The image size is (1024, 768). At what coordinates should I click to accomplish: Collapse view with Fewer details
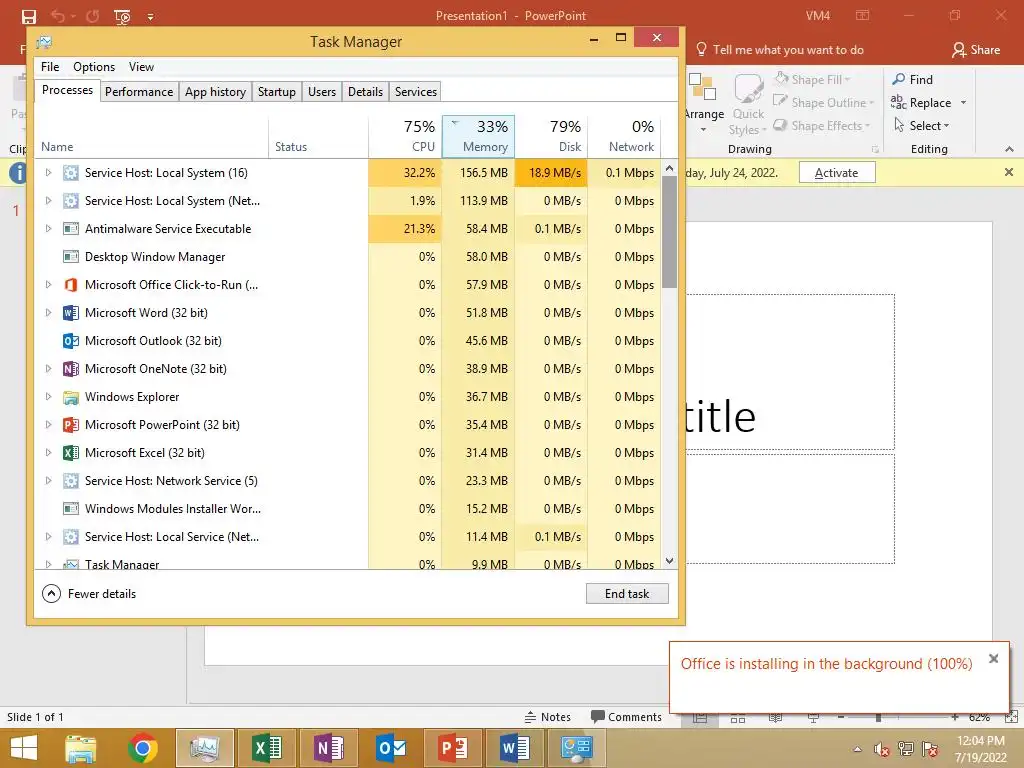pos(89,594)
